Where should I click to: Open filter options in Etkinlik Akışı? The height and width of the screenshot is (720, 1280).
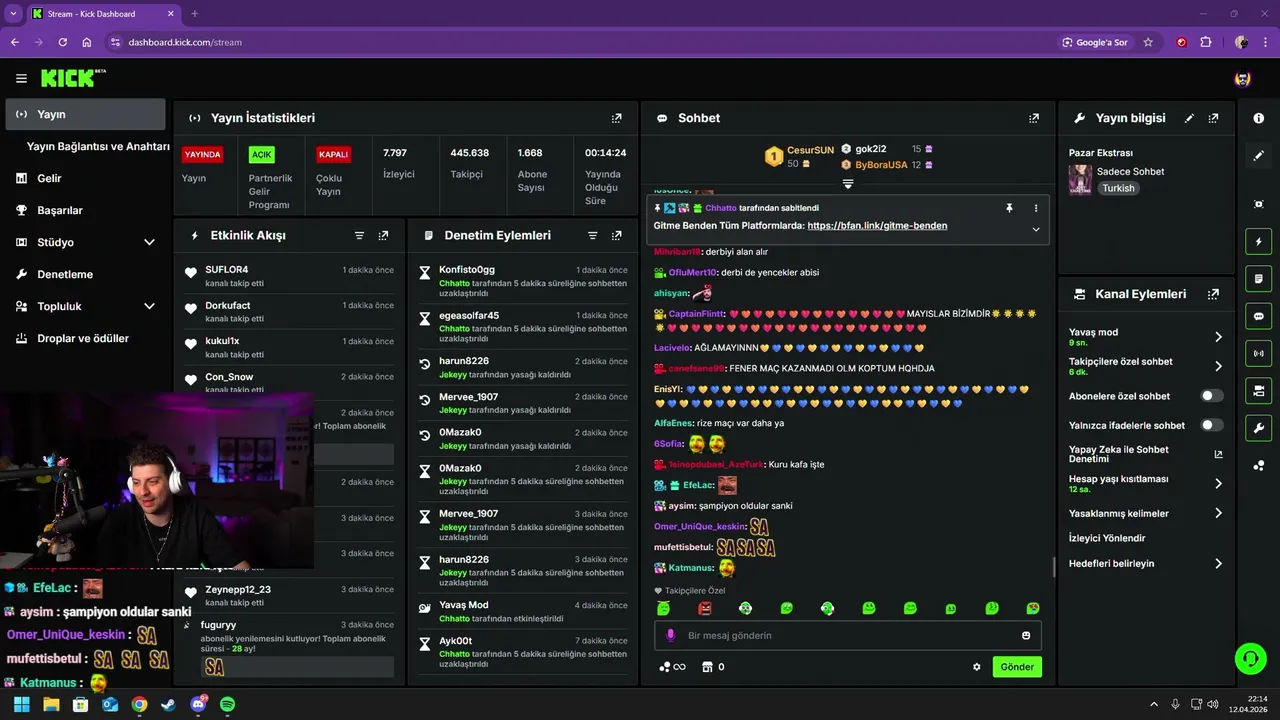359,236
